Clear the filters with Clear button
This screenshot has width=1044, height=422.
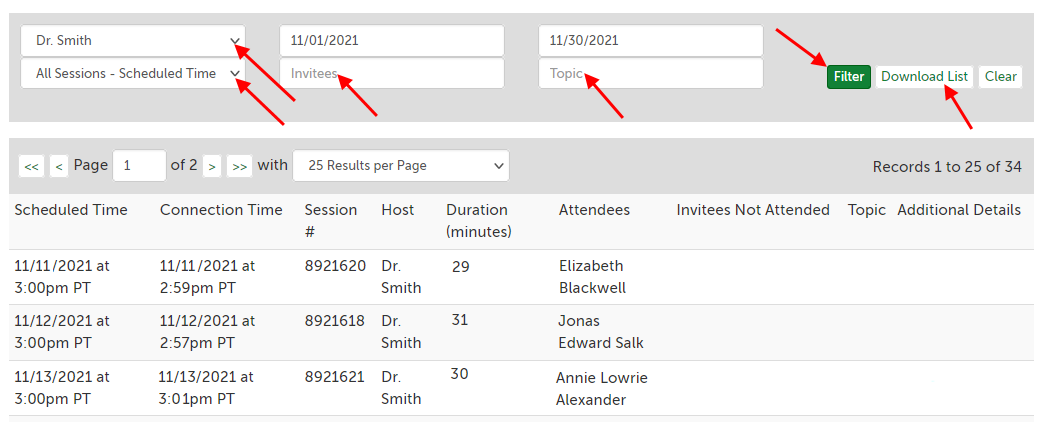1000,77
